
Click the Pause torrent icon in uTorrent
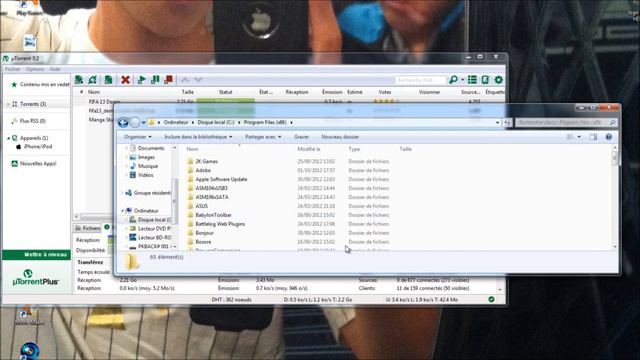(155, 80)
